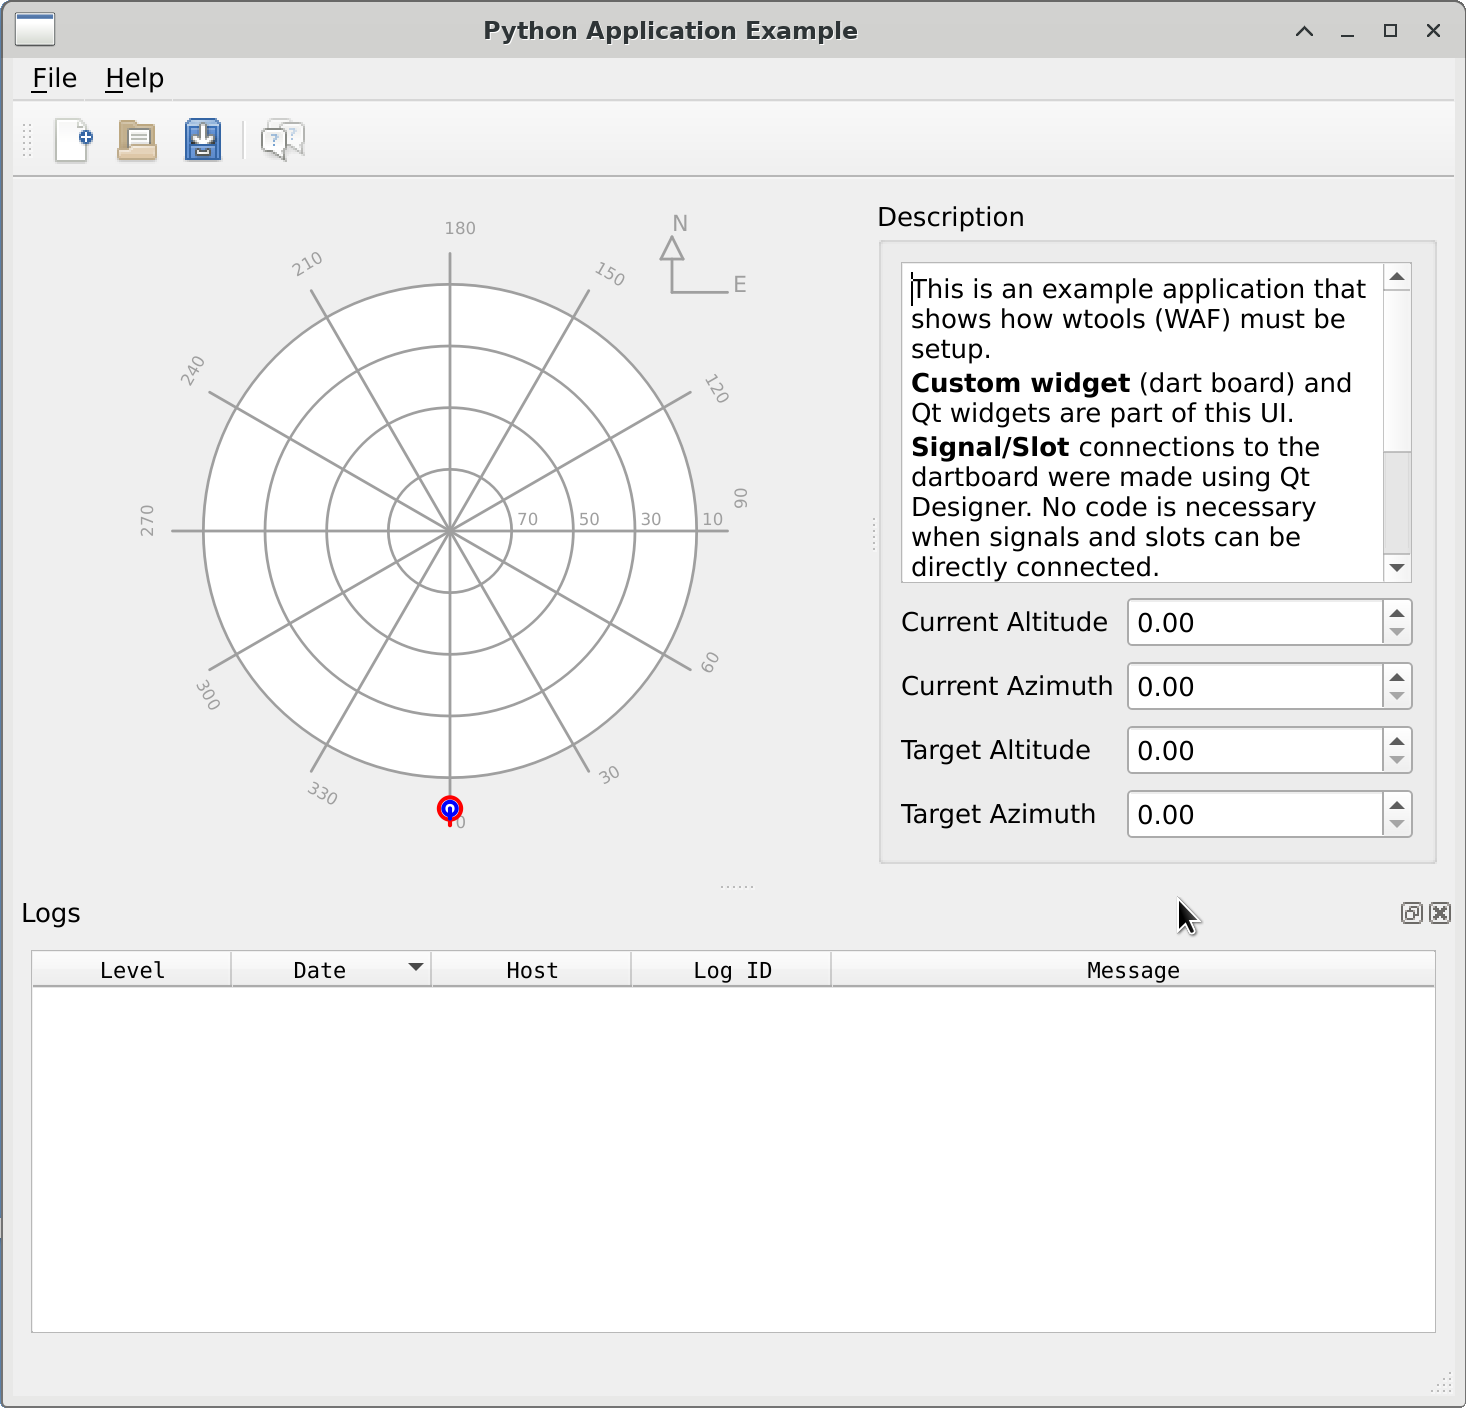Increase Current Altitude with up arrow
This screenshot has height=1408, width=1466.
1397,613
